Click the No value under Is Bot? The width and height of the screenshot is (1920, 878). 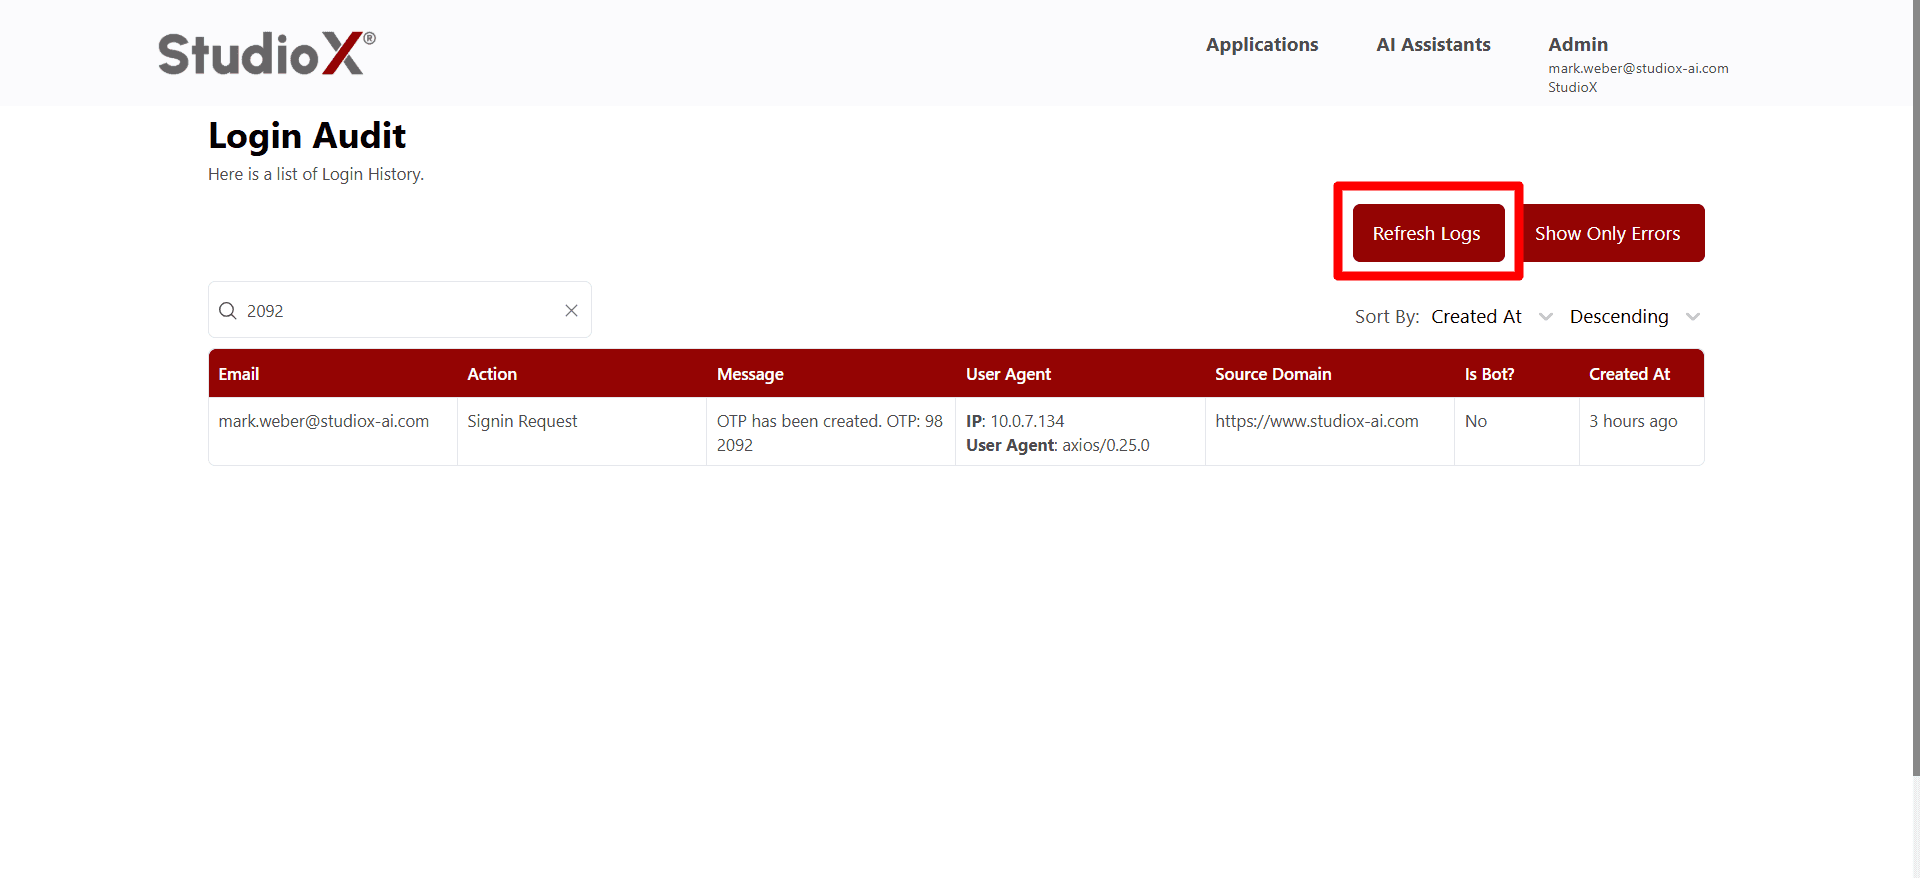pos(1476,421)
